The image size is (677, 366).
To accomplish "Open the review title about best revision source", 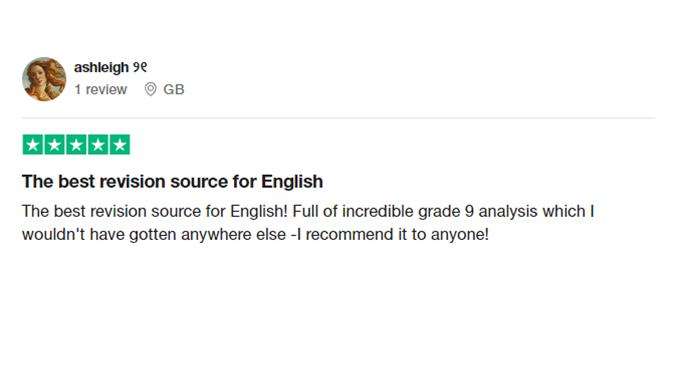I will tap(172, 181).
